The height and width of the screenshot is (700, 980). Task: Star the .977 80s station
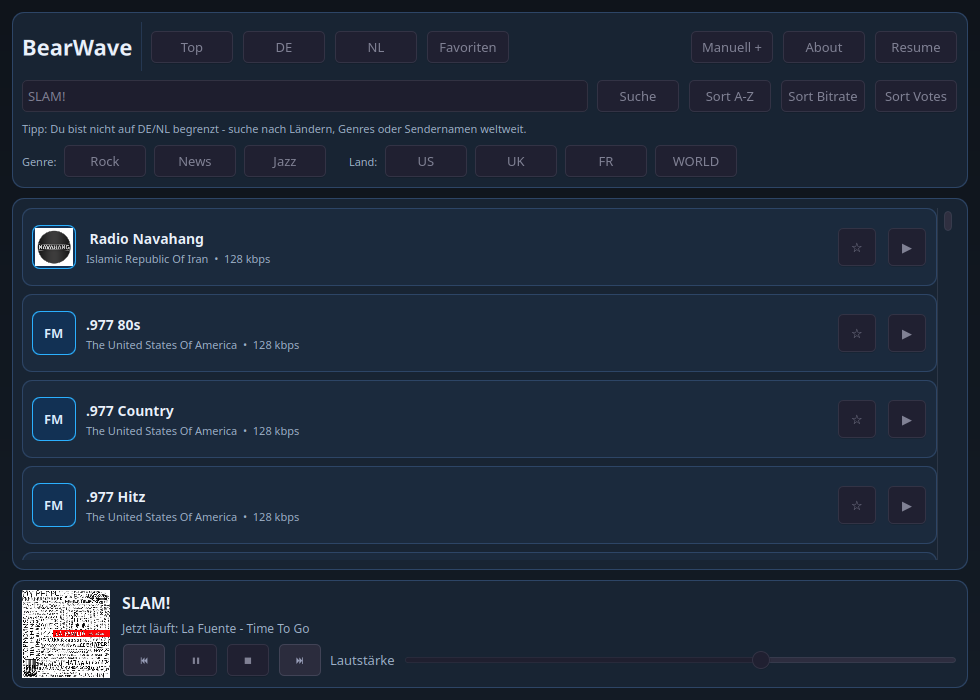click(x=856, y=334)
